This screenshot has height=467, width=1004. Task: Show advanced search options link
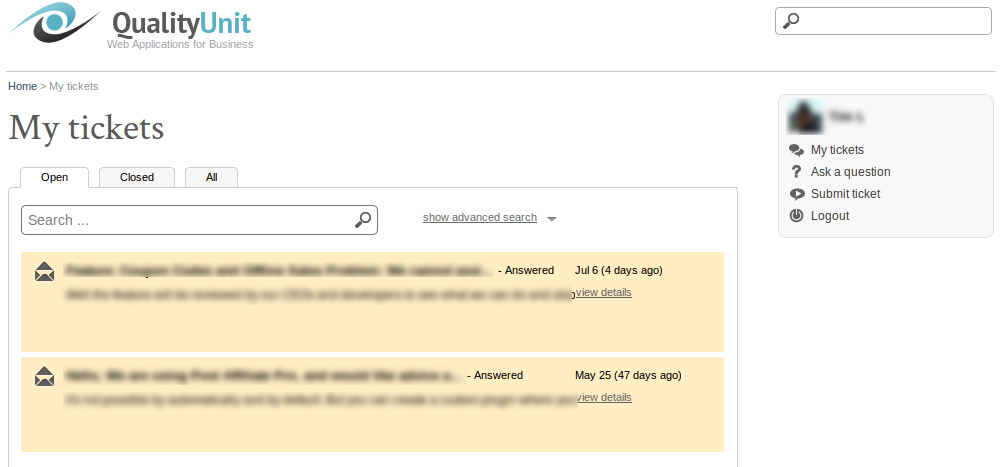480,217
